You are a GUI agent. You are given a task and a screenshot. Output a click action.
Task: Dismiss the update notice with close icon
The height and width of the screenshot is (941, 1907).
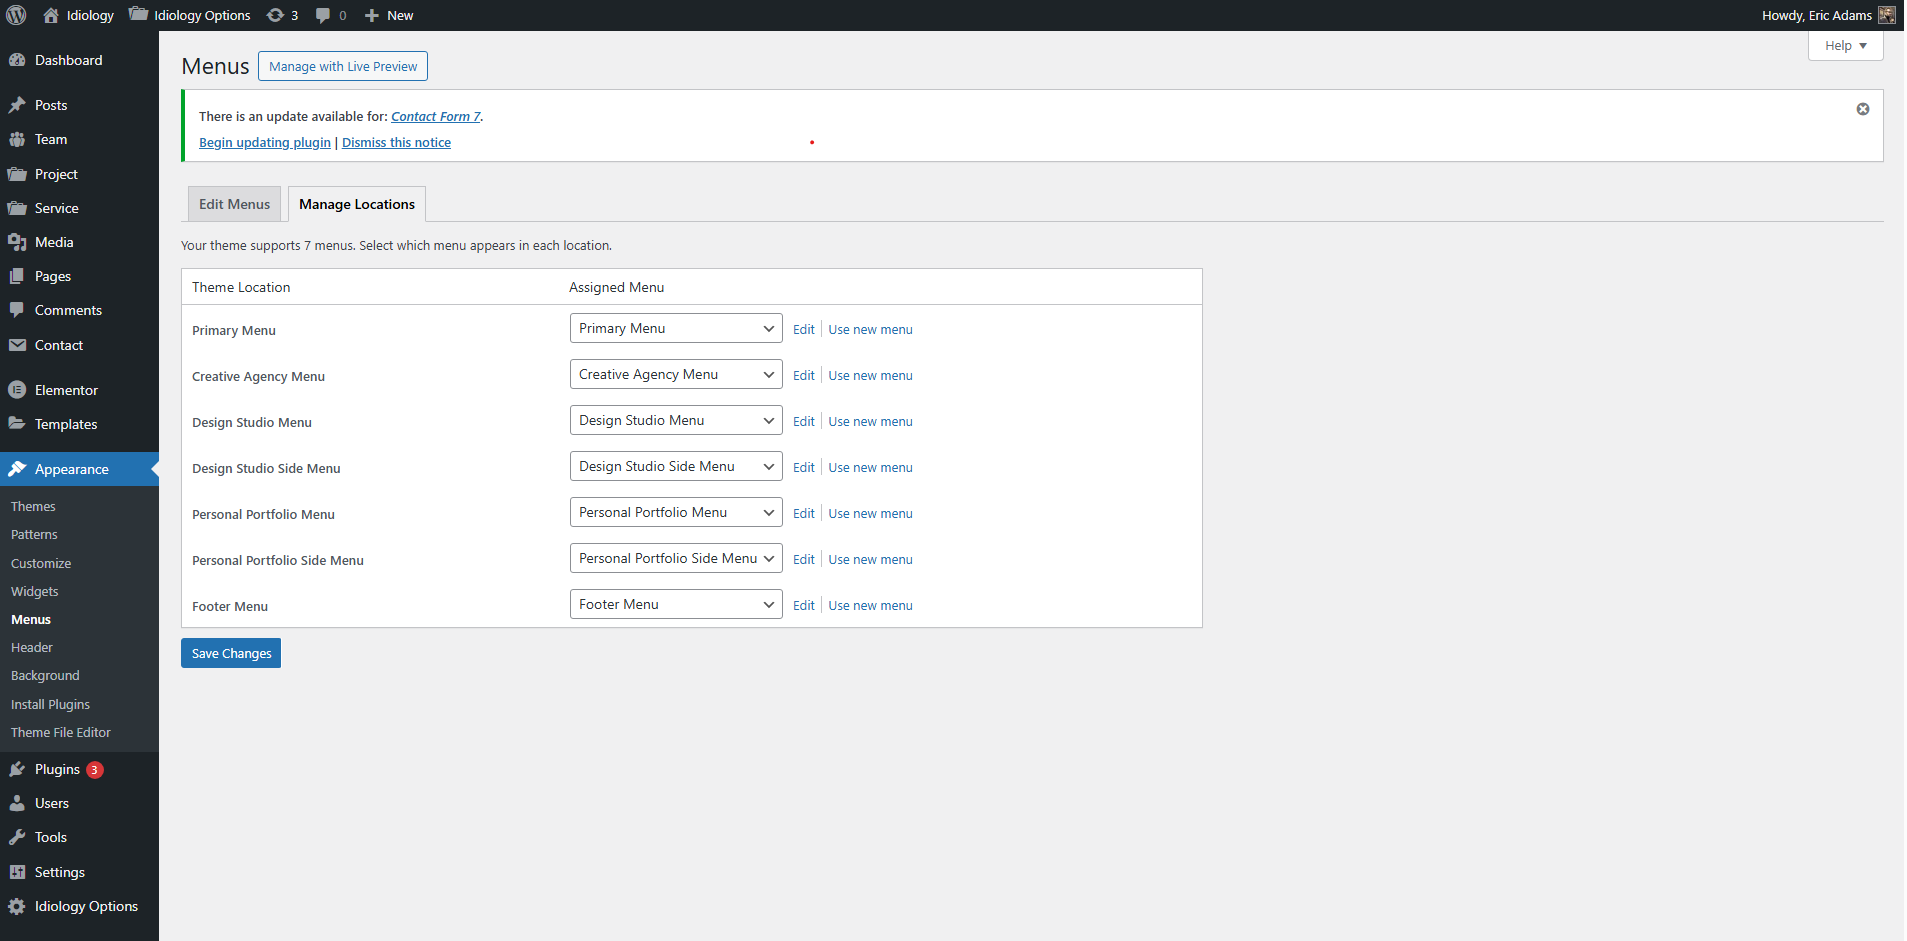1862,109
